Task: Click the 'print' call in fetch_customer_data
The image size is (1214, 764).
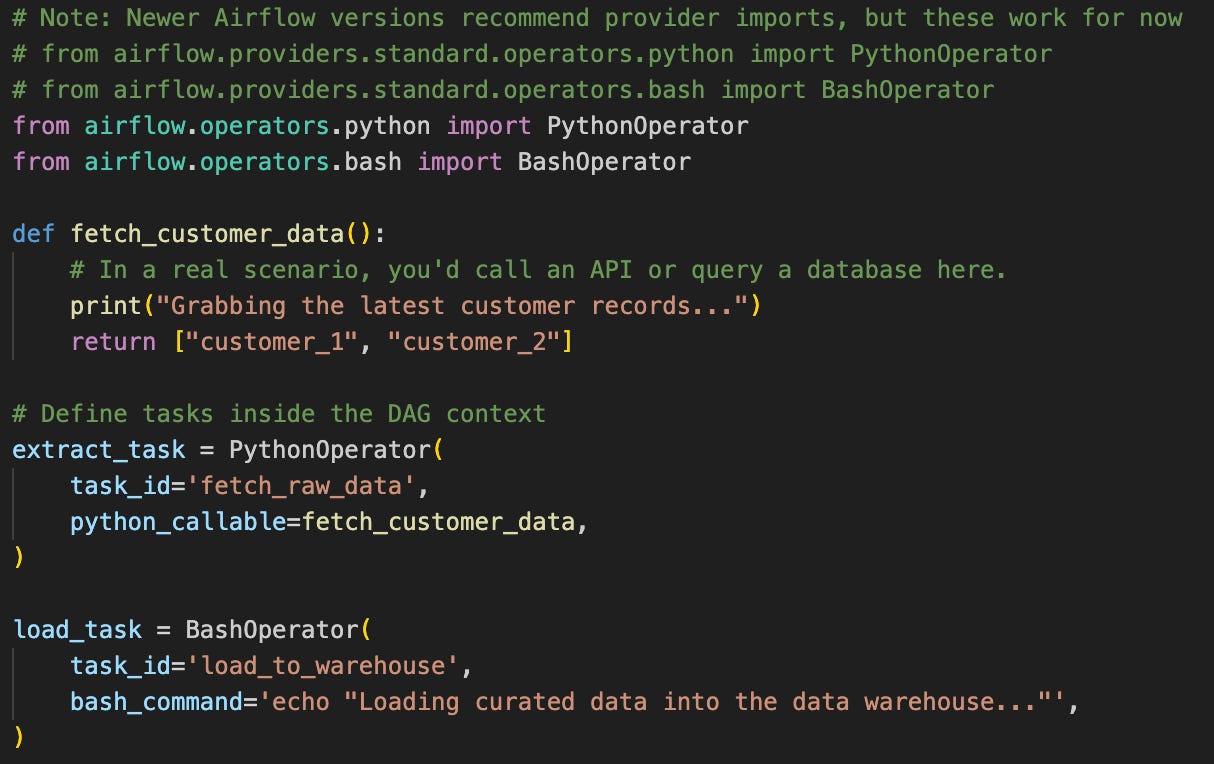Action: pyautogui.click(x=106, y=306)
